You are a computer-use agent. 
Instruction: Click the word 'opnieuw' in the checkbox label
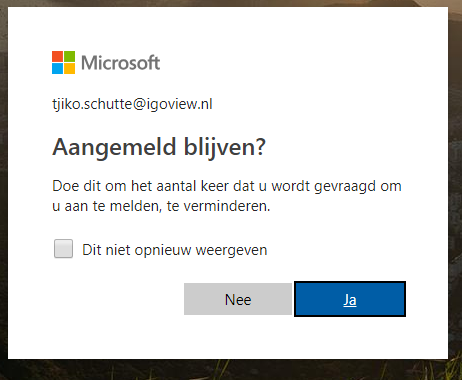tap(163, 251)
